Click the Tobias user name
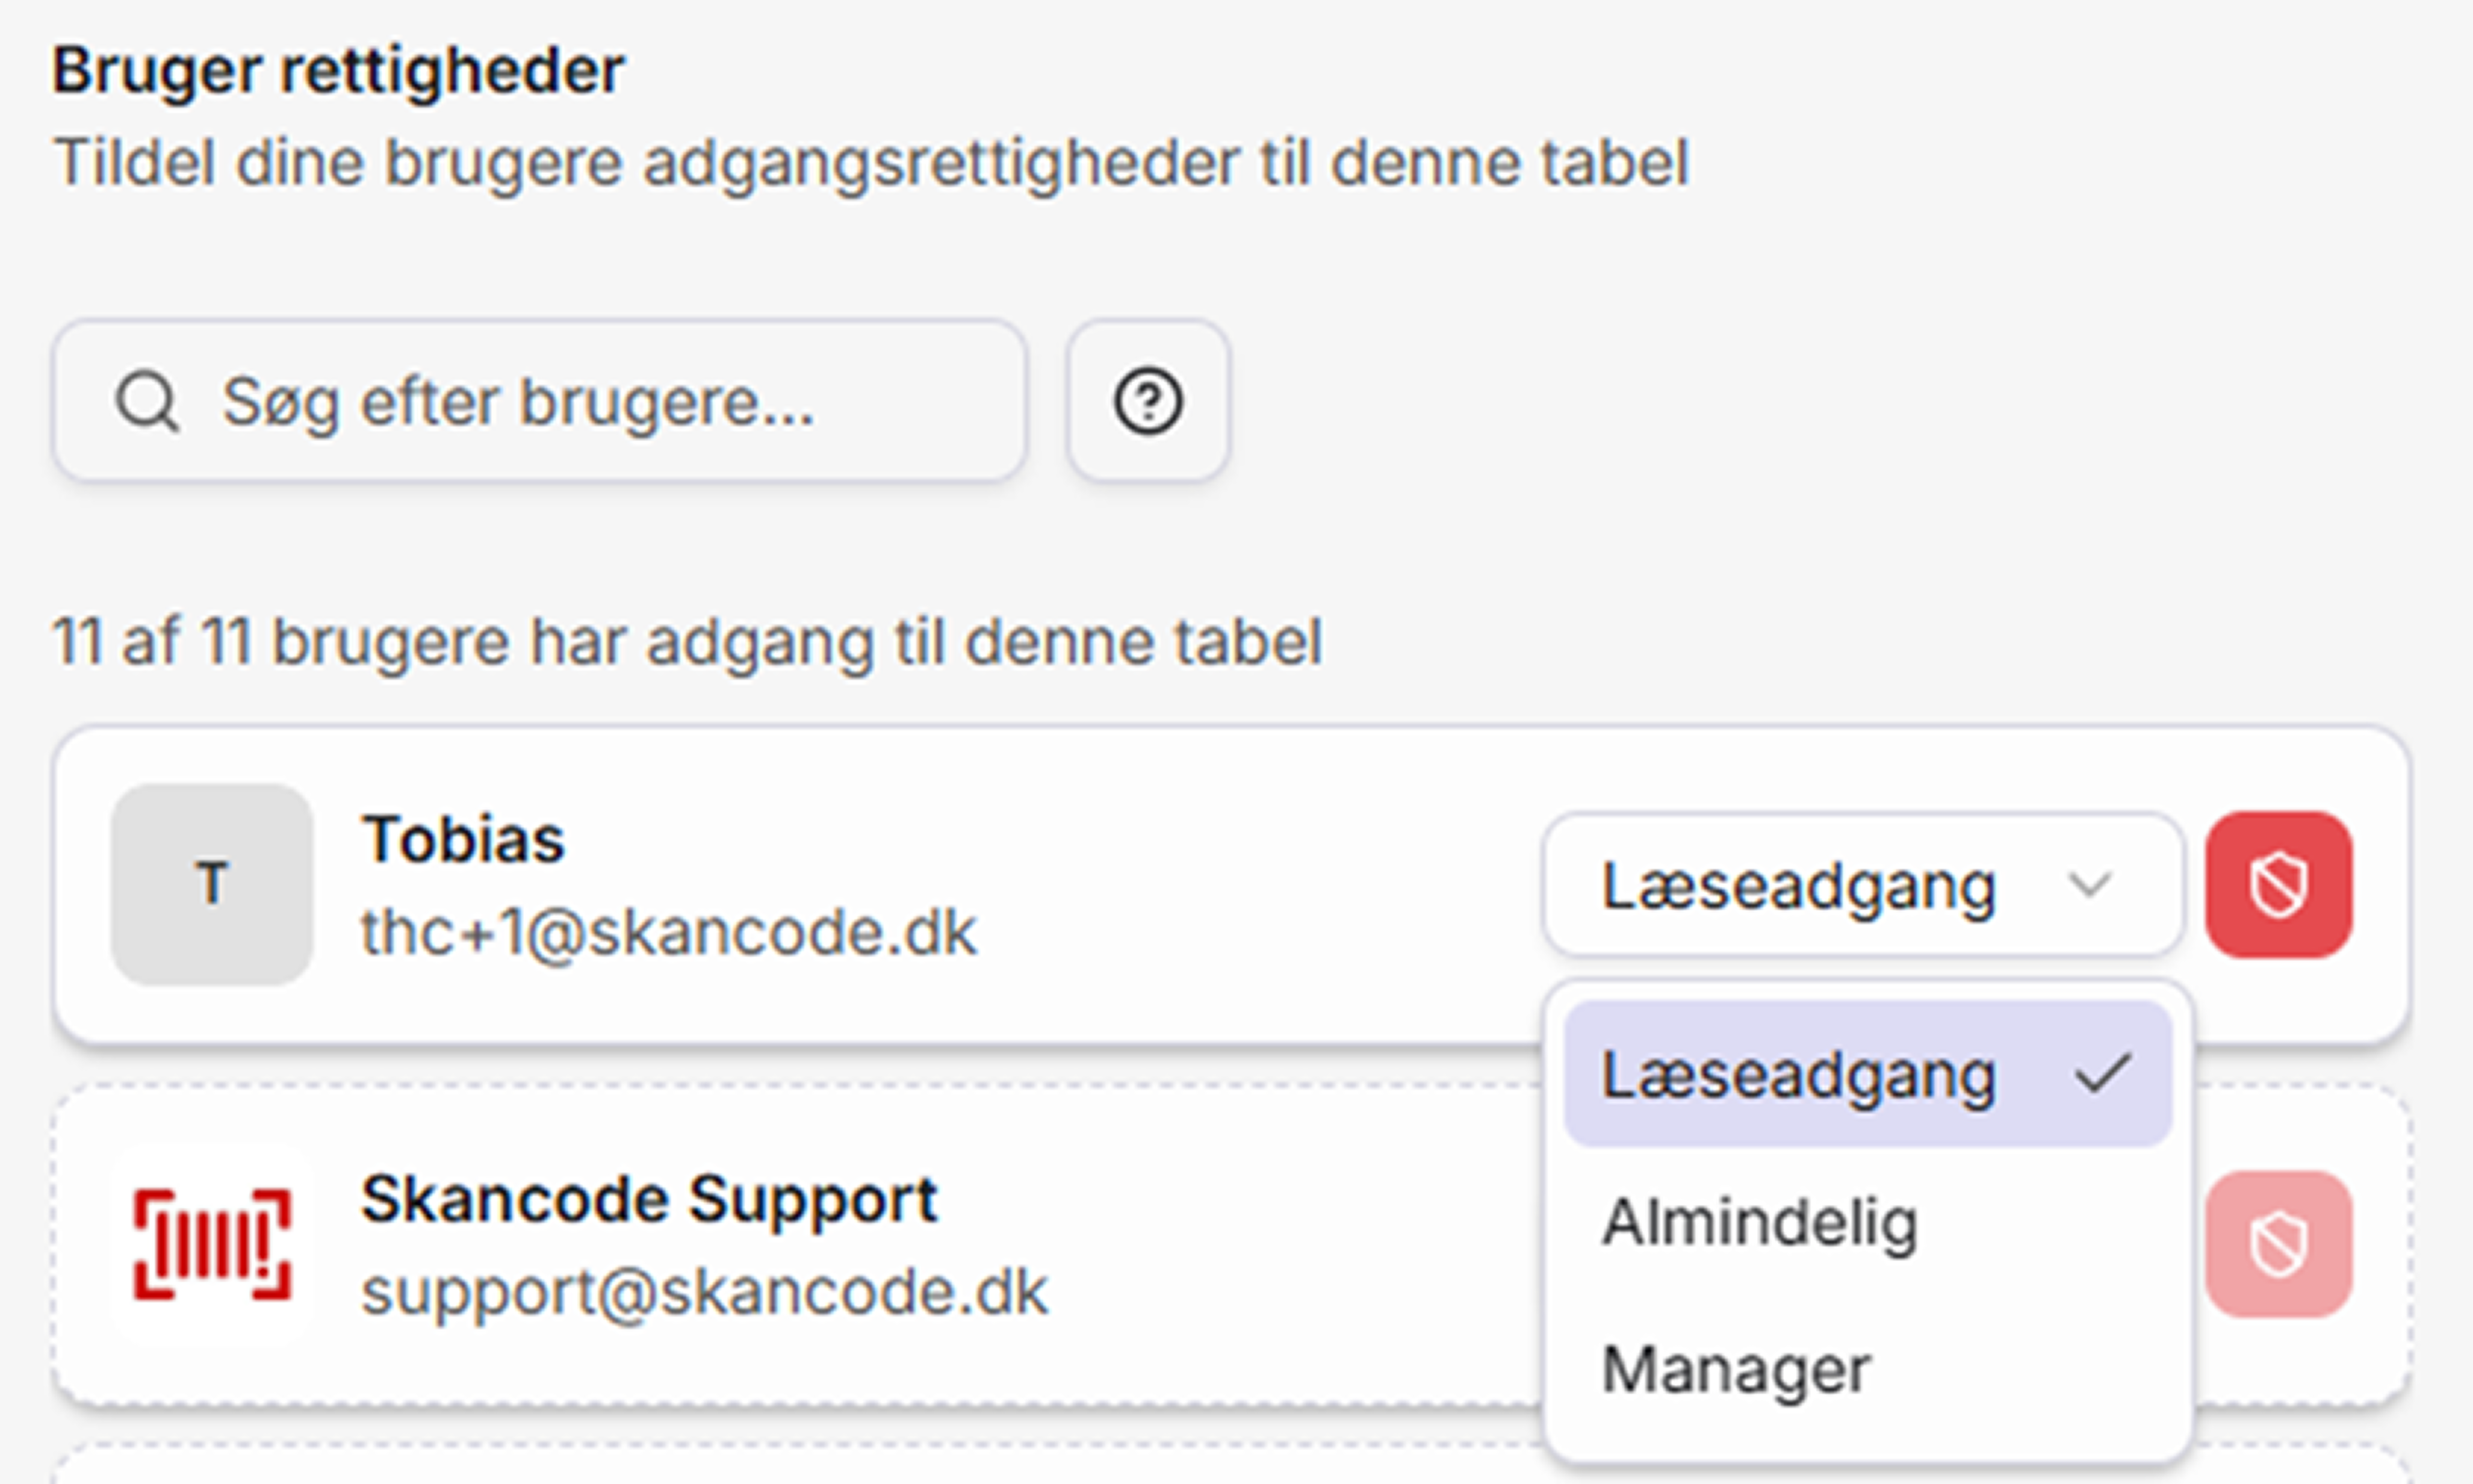This screenshot has height=1484, width=2473. 463,838
